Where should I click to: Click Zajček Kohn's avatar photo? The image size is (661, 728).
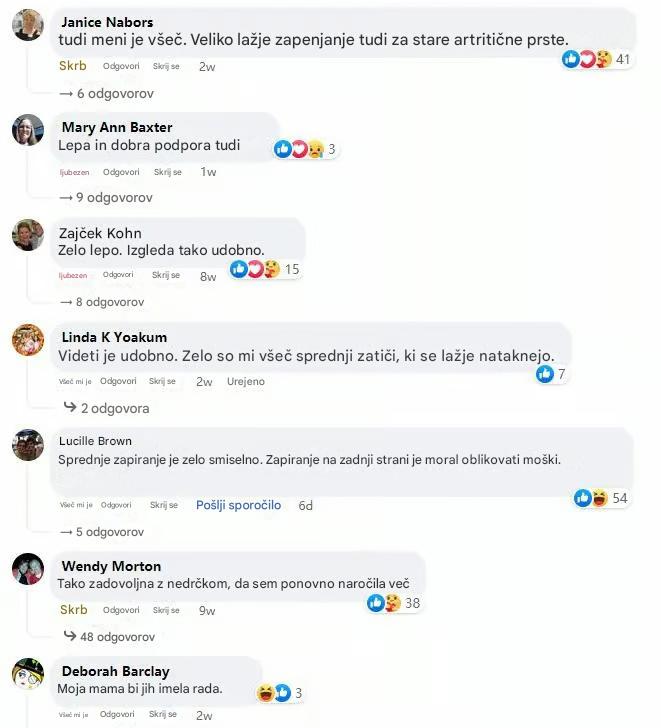pos(27,235)
